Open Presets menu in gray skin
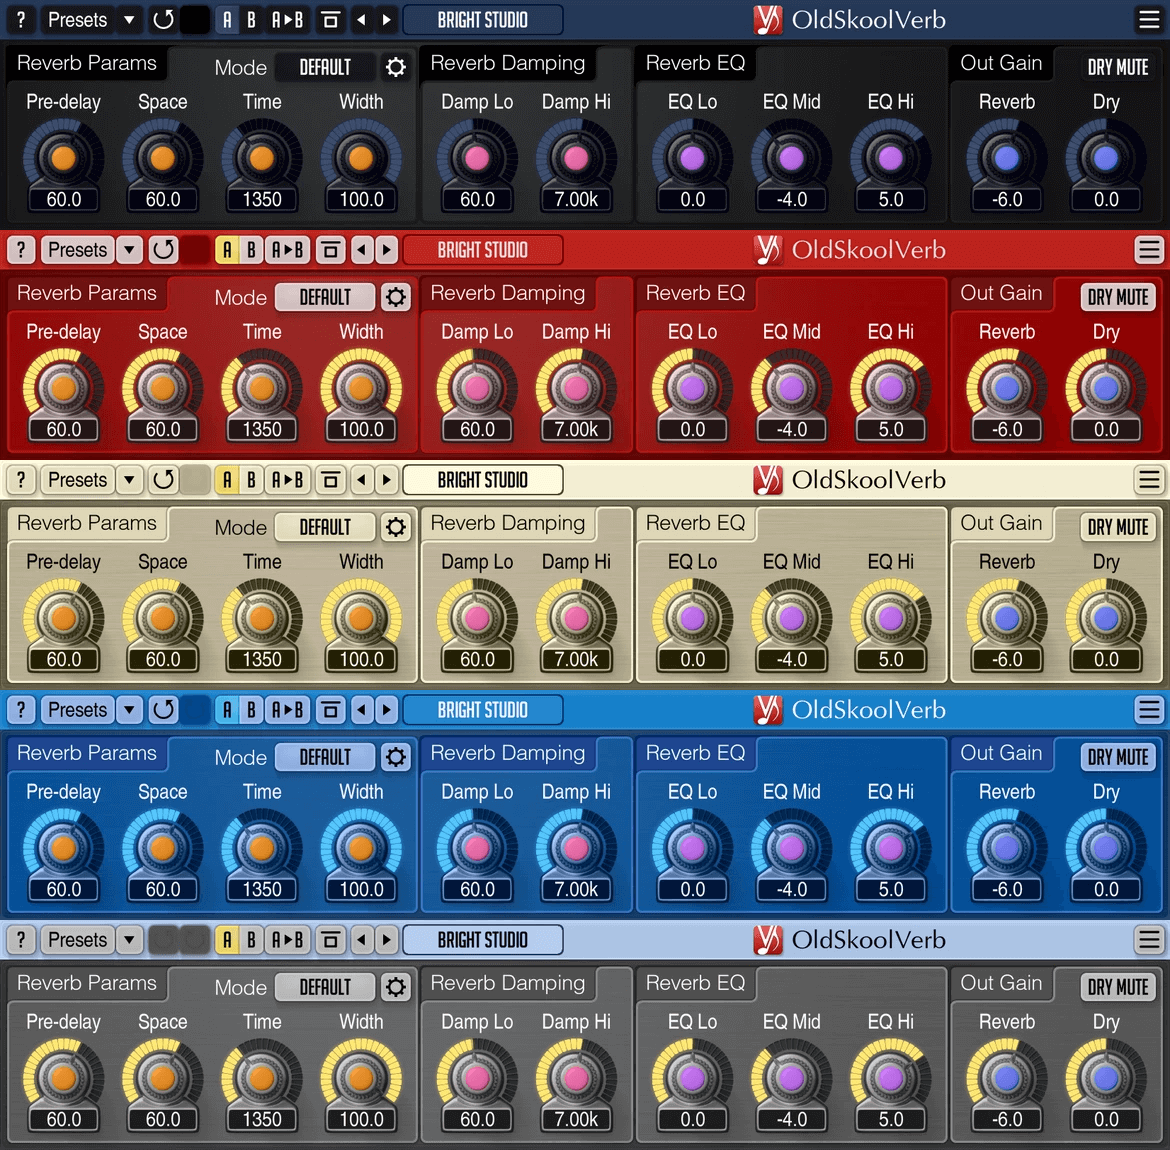The width and height of the screenshot is (1170, 1150). coord(78,940)
